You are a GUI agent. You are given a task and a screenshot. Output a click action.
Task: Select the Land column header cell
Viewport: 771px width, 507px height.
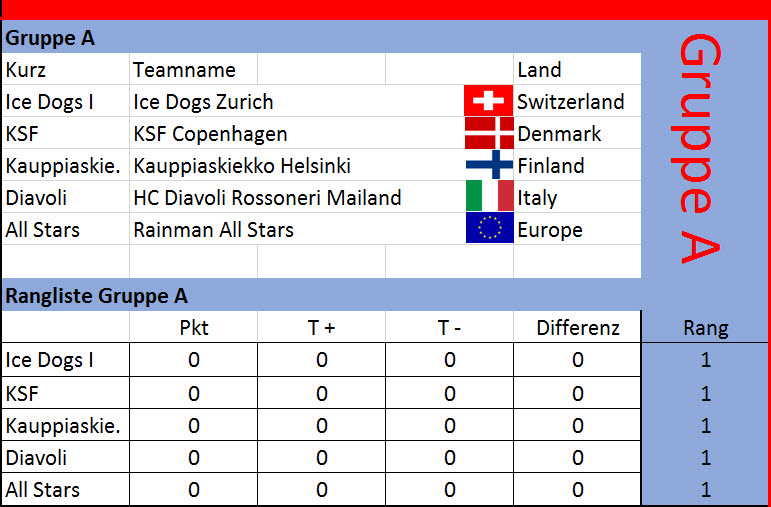(x=577, y=69)
